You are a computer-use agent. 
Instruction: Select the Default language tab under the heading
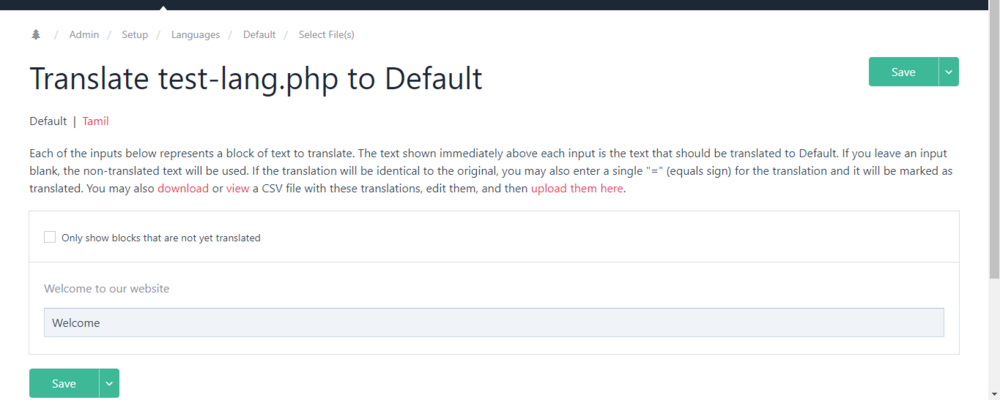click(48, 121)
